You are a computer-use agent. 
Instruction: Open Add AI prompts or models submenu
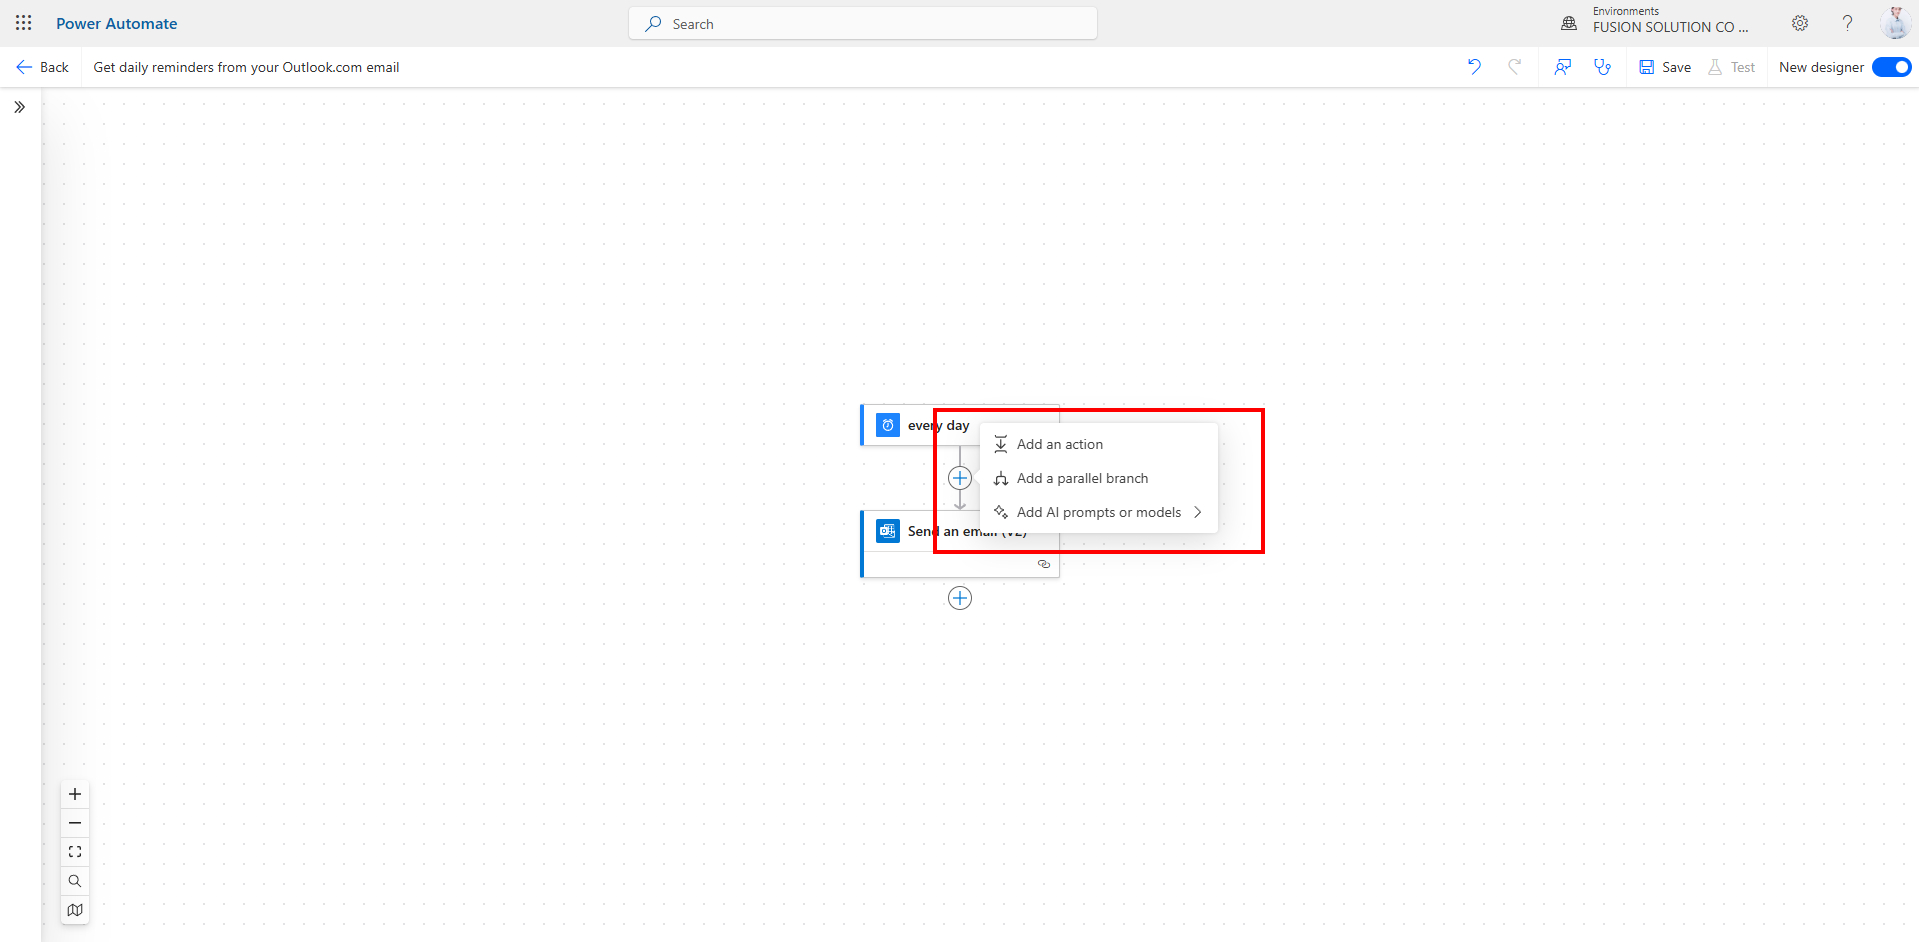1099,512
